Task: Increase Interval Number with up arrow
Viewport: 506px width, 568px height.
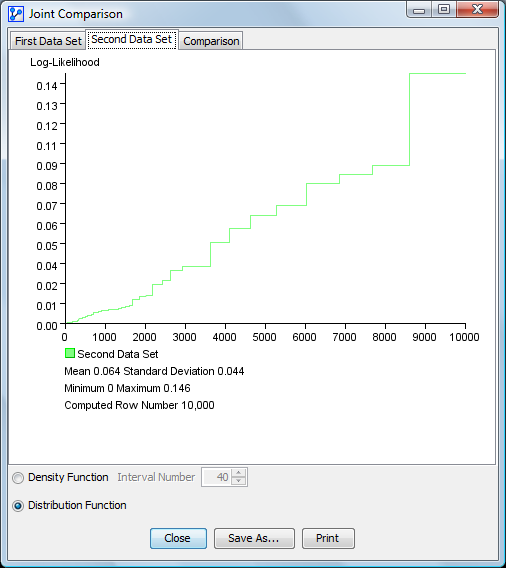Action: click(x=238, y=473)
